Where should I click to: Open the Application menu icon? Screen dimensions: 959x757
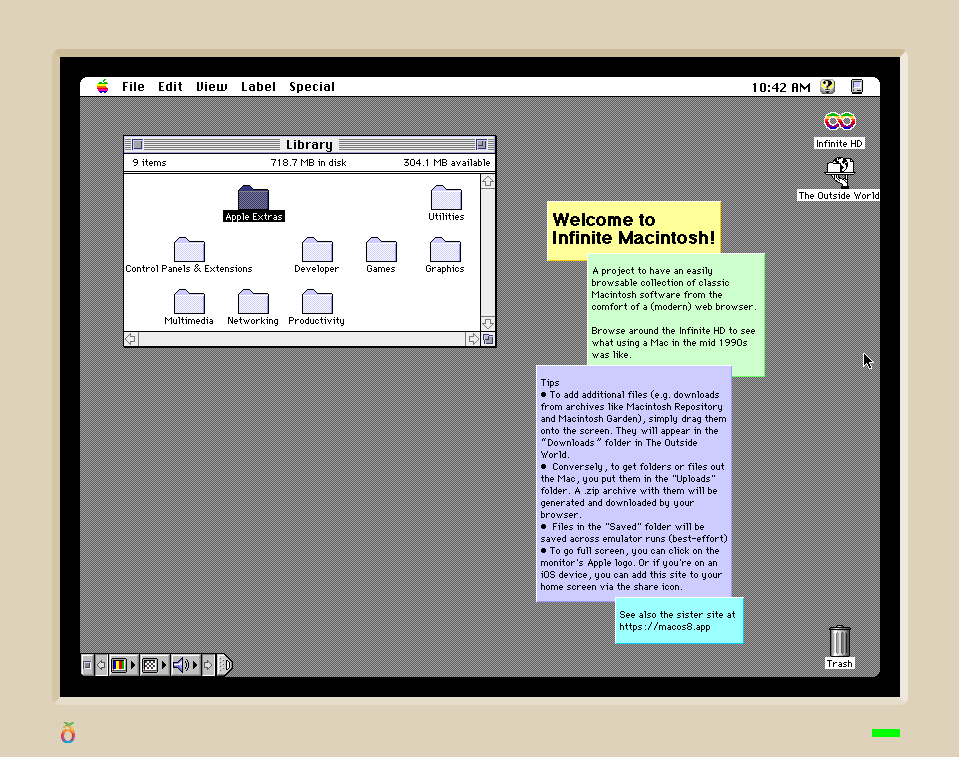tap(857, 87)
